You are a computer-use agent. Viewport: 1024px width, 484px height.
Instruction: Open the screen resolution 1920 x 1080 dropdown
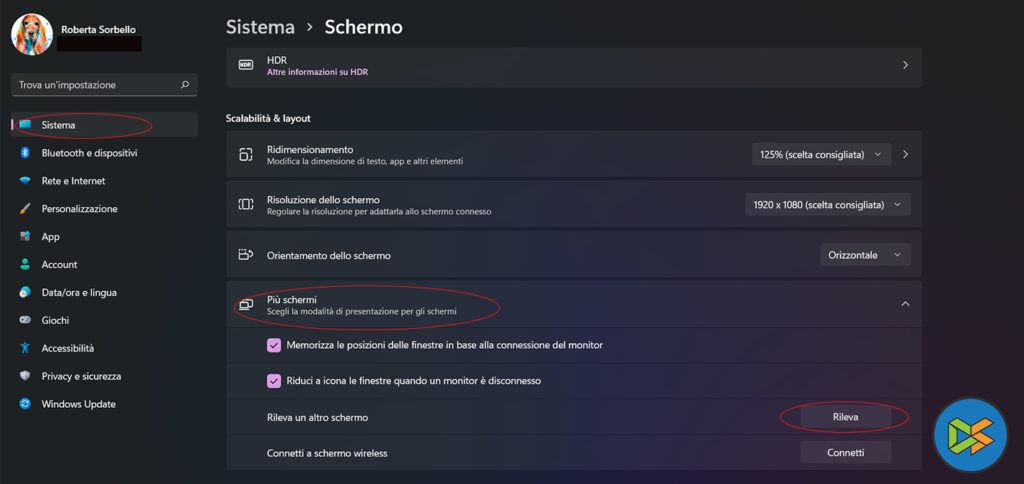(x=828, y=204)
